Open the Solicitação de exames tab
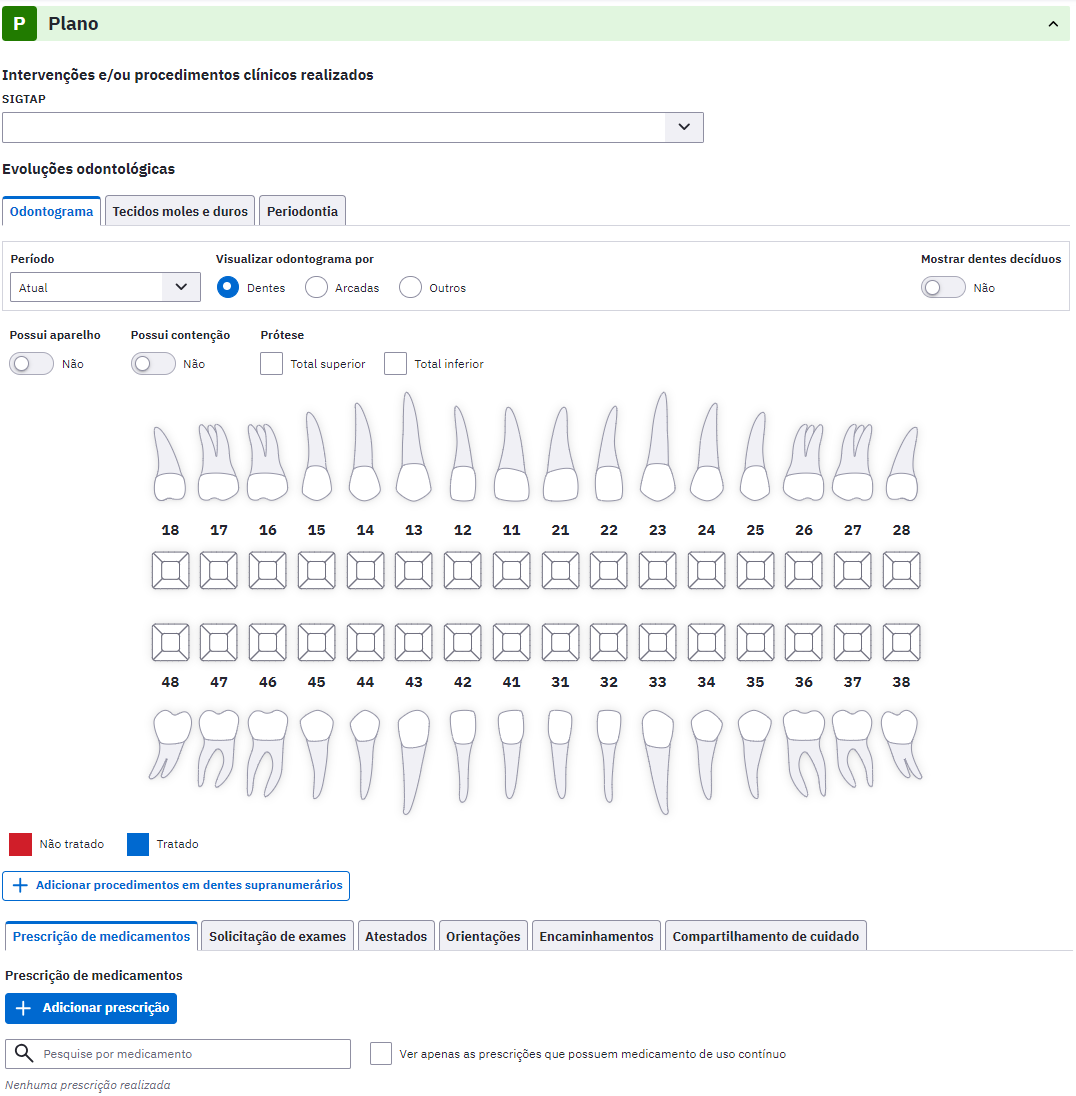This screenshot has width=1076, height=1096. (277, 936)
